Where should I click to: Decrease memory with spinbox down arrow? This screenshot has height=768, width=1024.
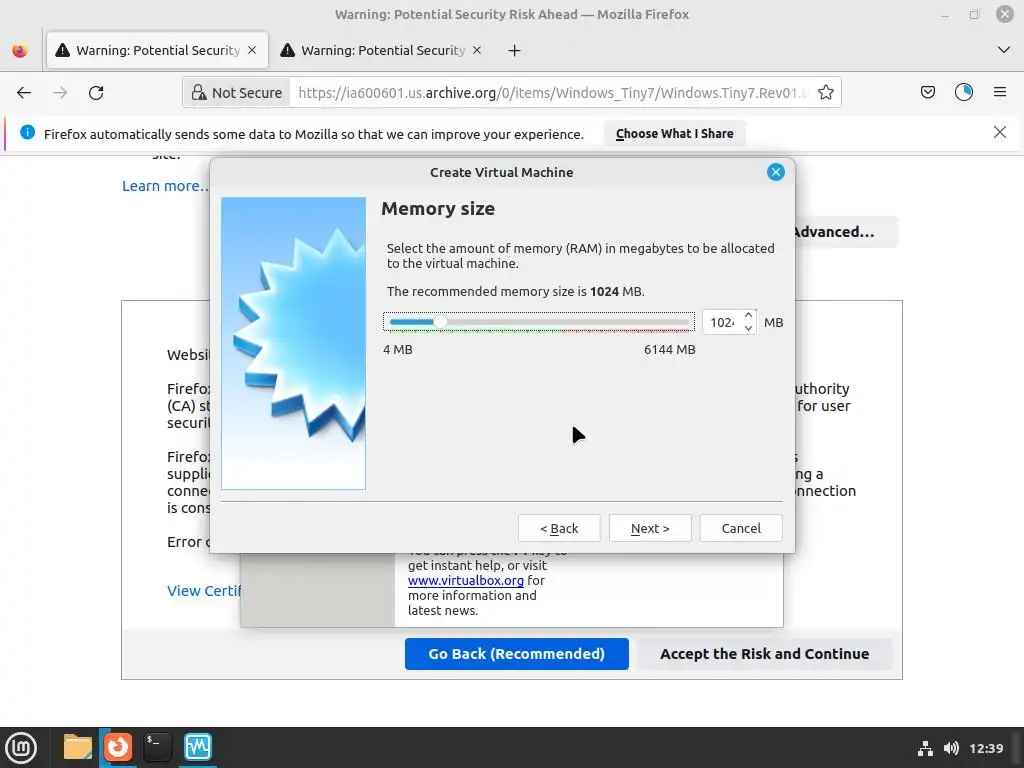748,328
